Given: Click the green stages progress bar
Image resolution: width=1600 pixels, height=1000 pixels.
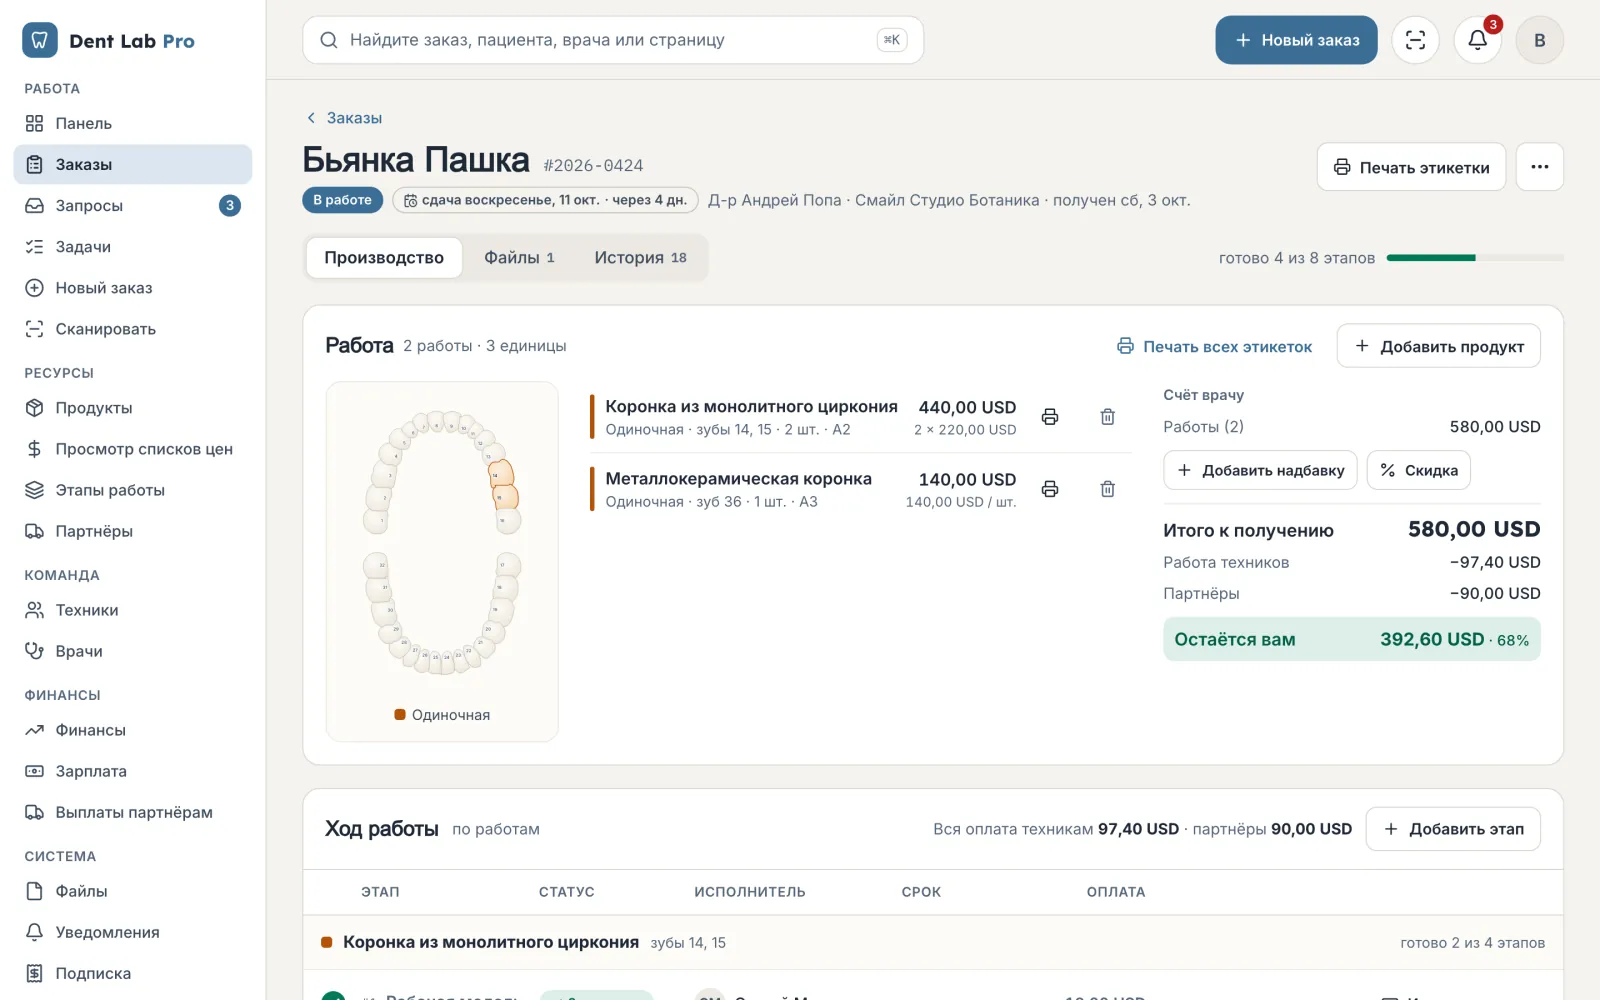Looking at the screenshot, I should tap(1475, 258).
